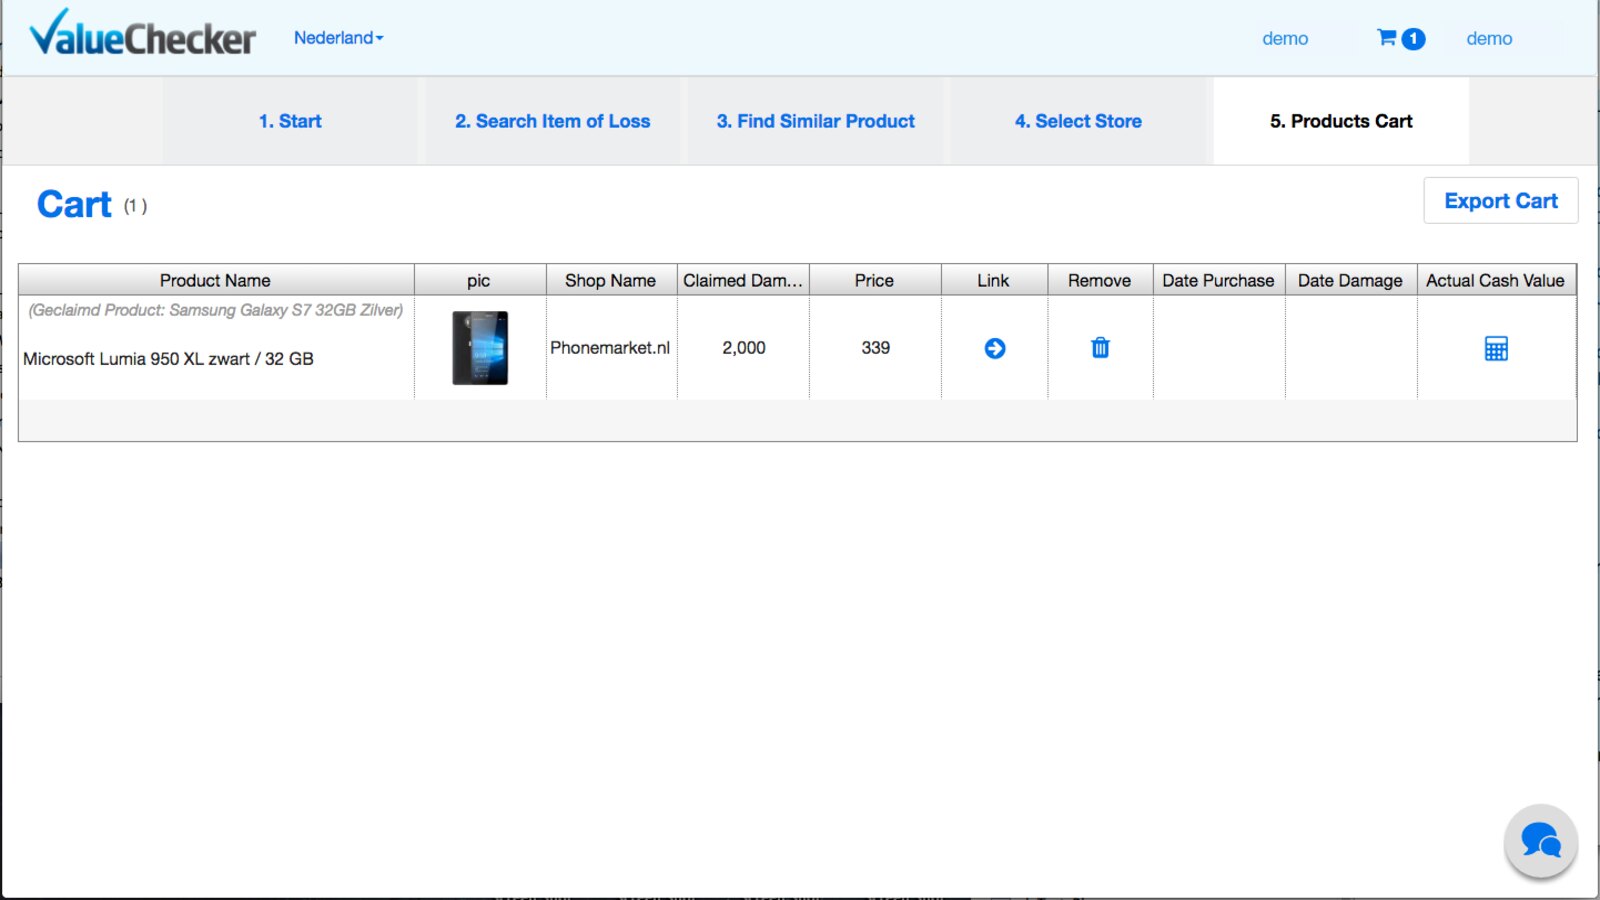Click the claimed damage value 2,000
This screenshot has height=900, width=1600.
tap(744, 348)
